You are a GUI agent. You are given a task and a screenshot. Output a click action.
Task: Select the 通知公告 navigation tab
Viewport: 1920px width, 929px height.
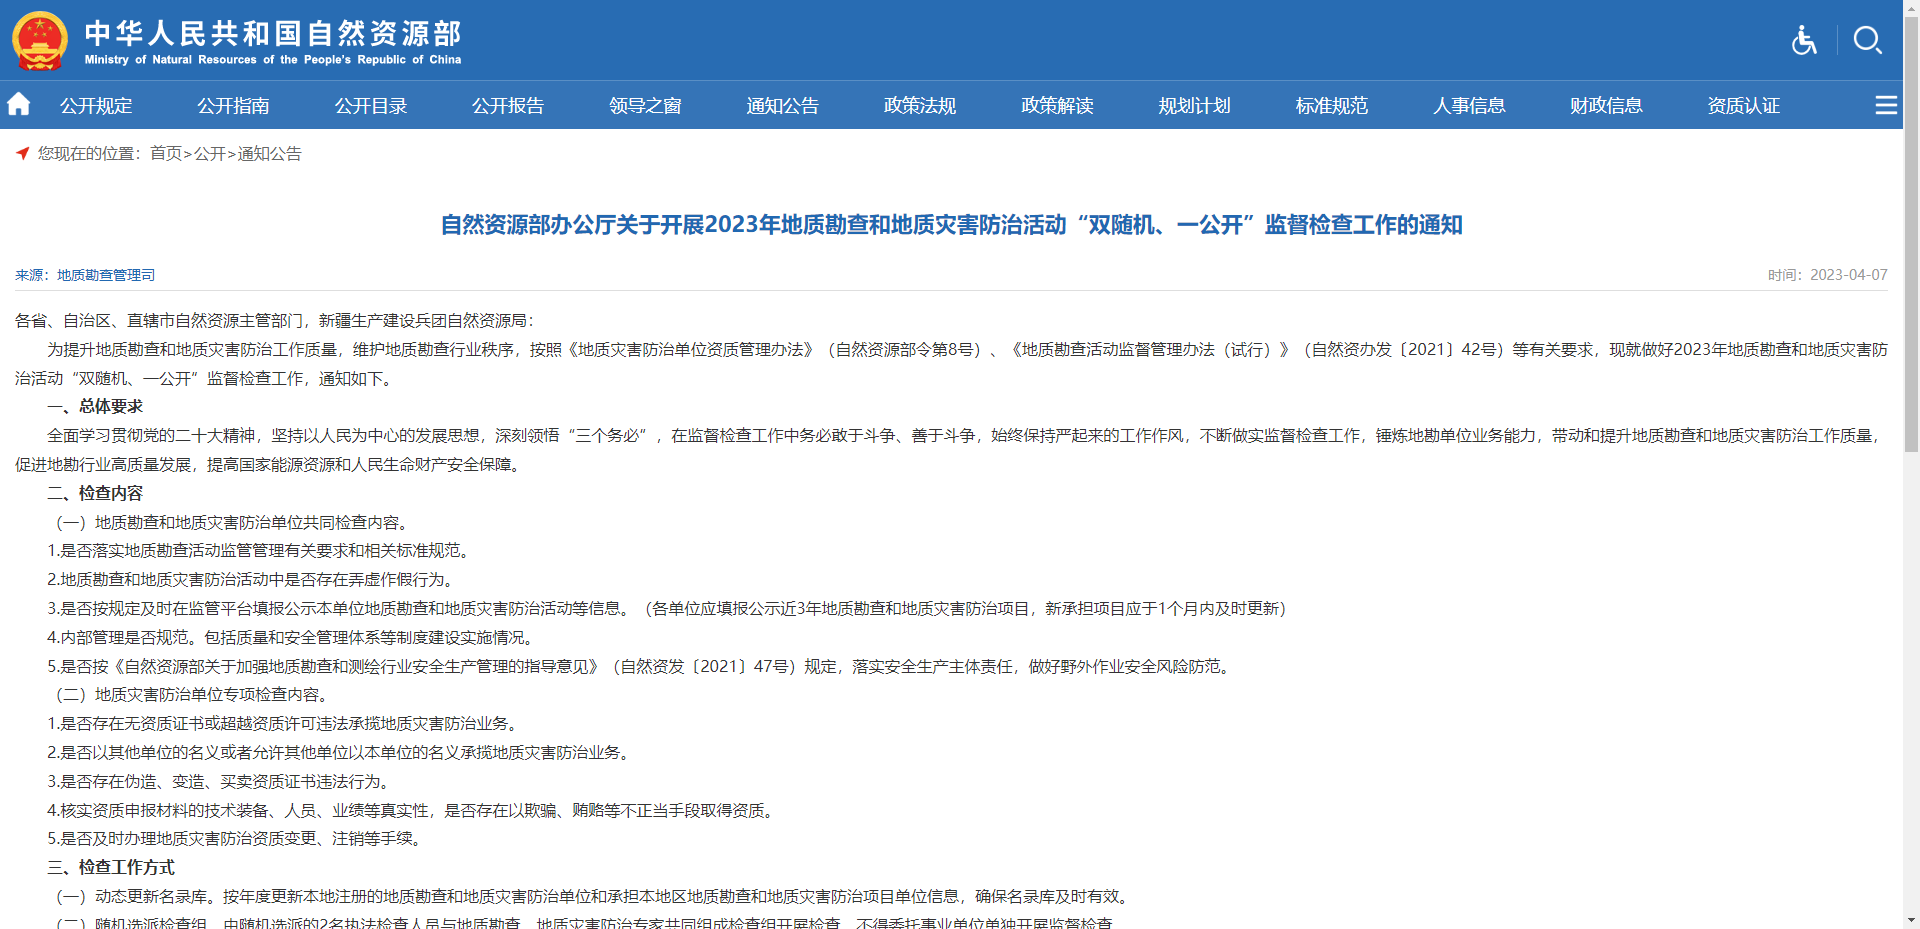coord(782,106)
